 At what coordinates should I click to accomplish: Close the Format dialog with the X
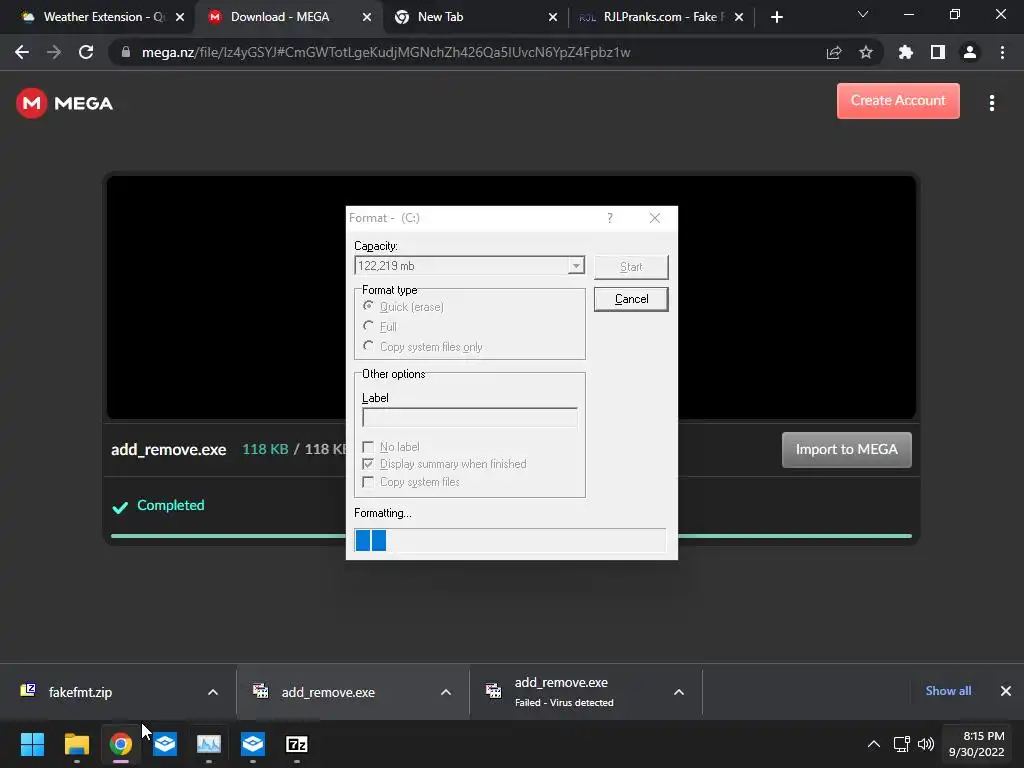coord(654,218)
